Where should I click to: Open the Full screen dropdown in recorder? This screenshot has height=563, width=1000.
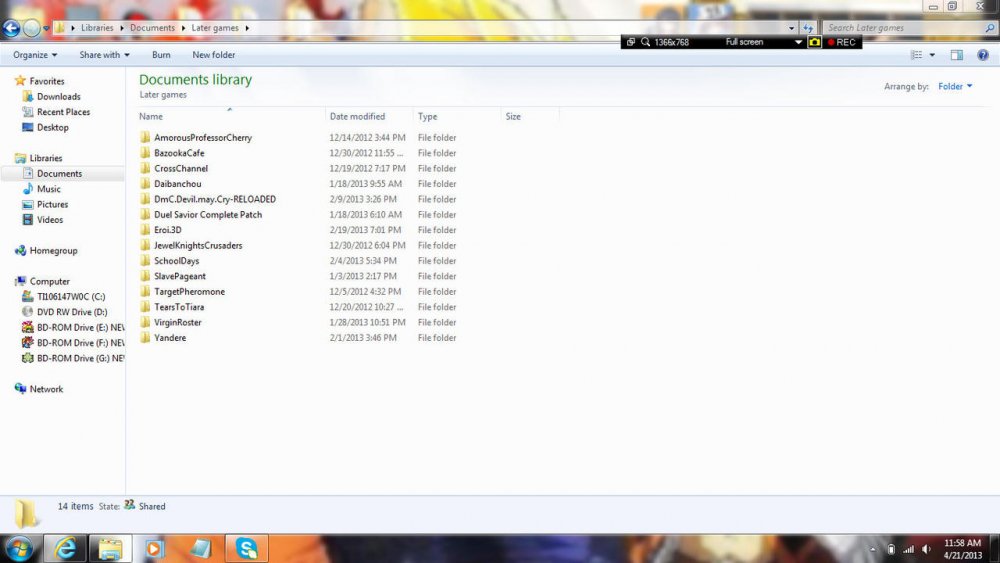[x=798, y=42]
